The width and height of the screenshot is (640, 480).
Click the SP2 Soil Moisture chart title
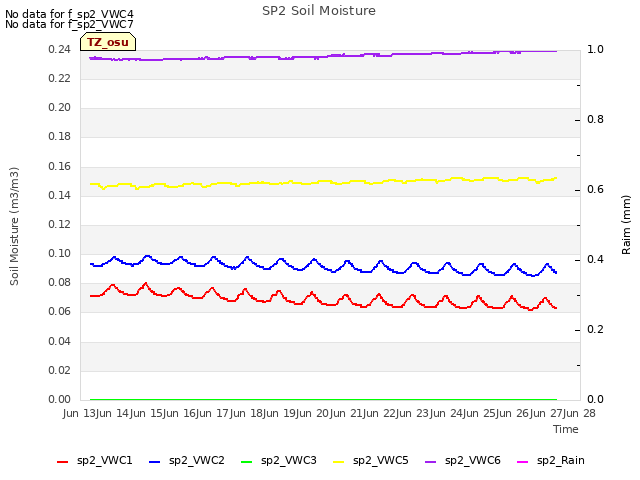[x=319, y=11]
